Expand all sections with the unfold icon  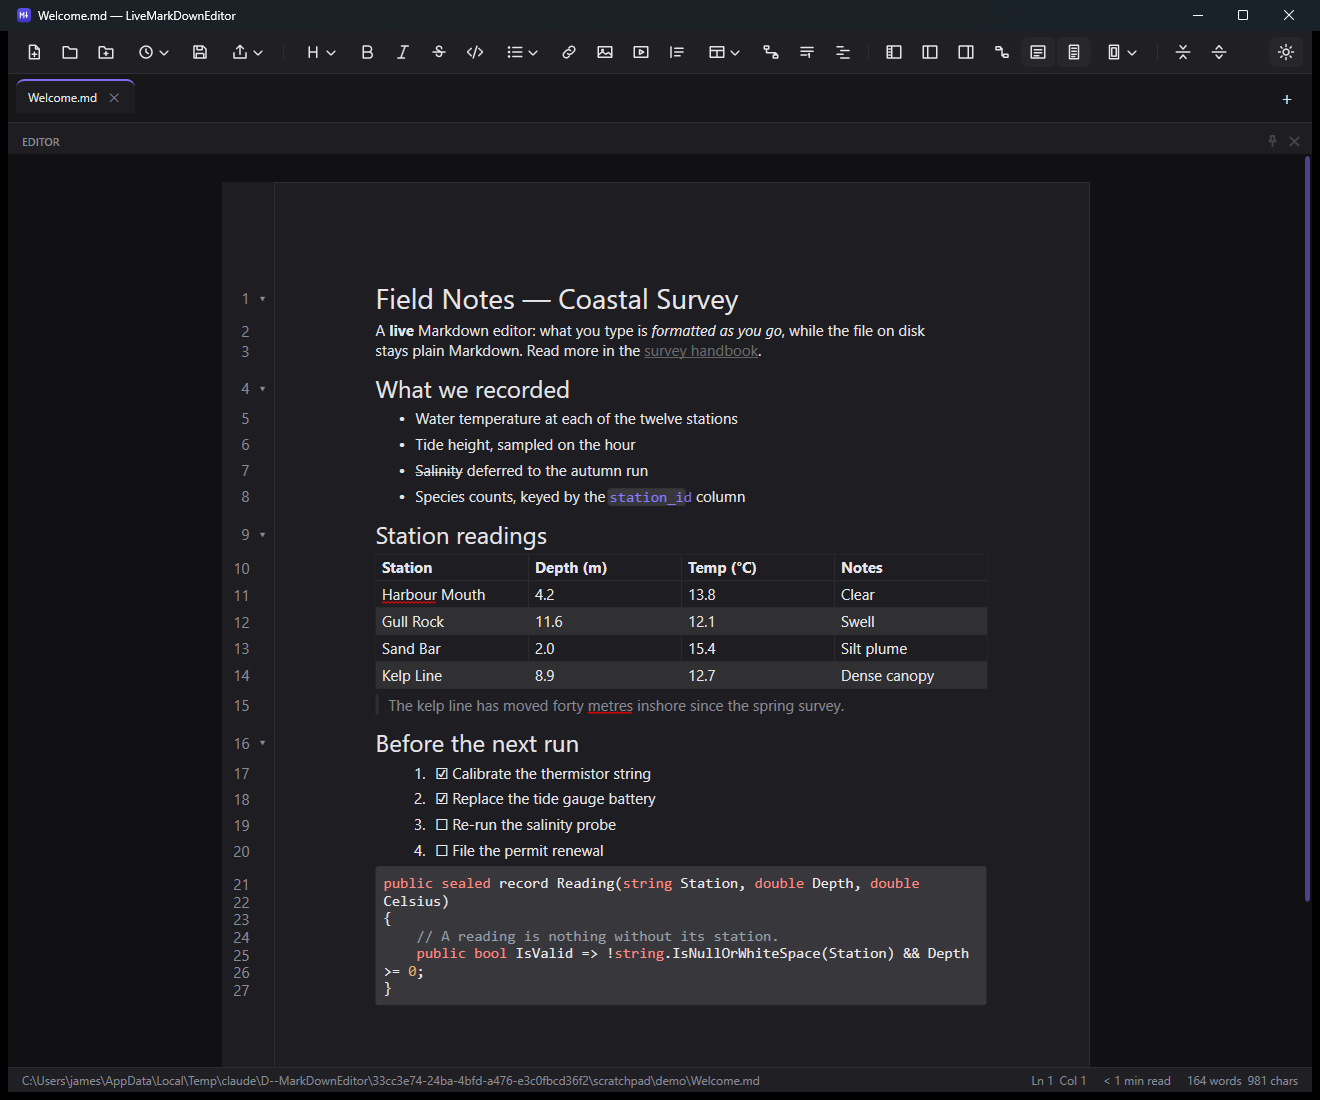pos(1219,52)
